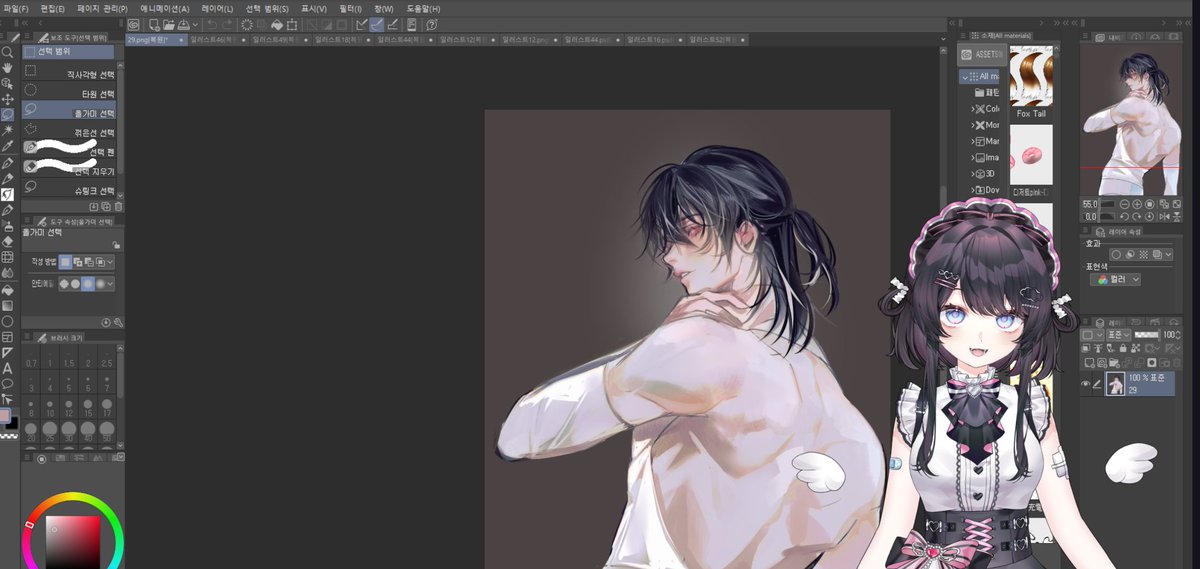Open 편집(E) menu

[53, 8]
